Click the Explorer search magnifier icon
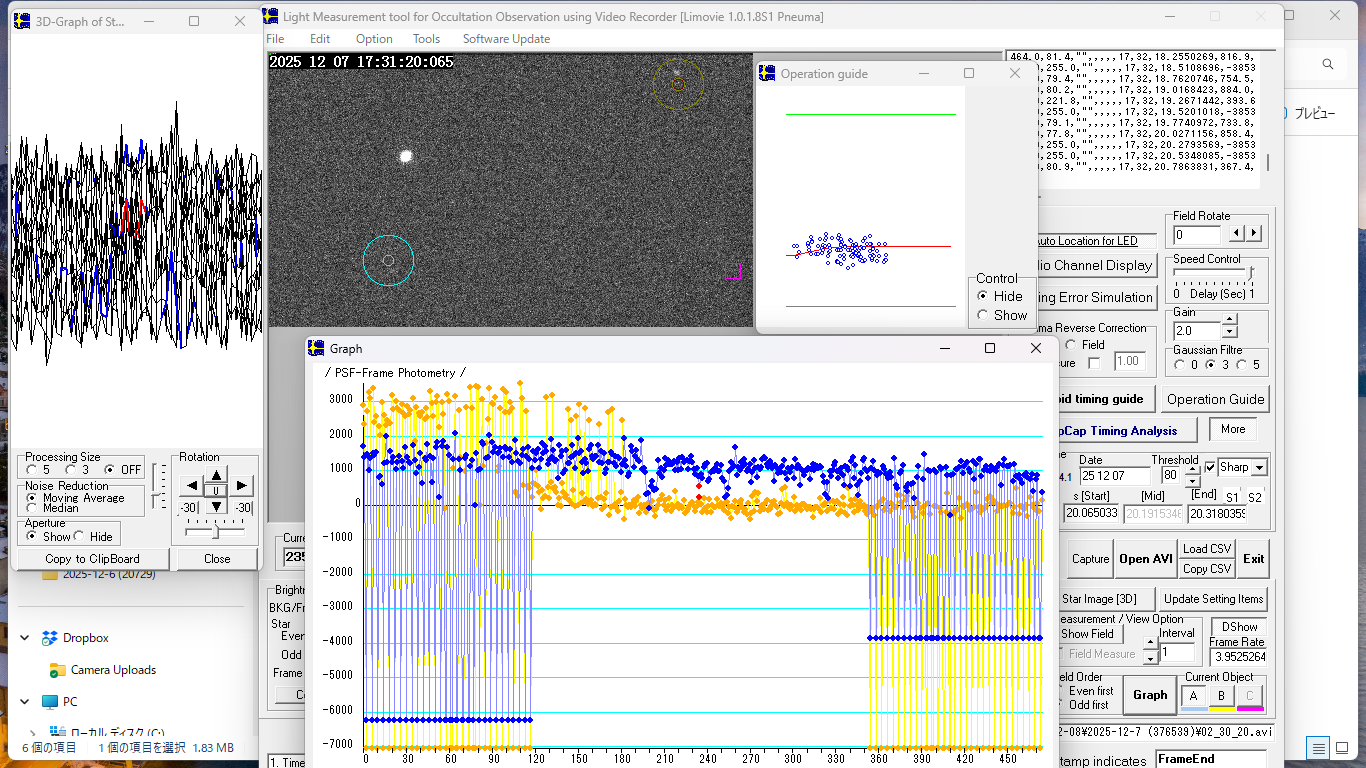This screenshot has height=768, width=1366. click(1328, 64)
